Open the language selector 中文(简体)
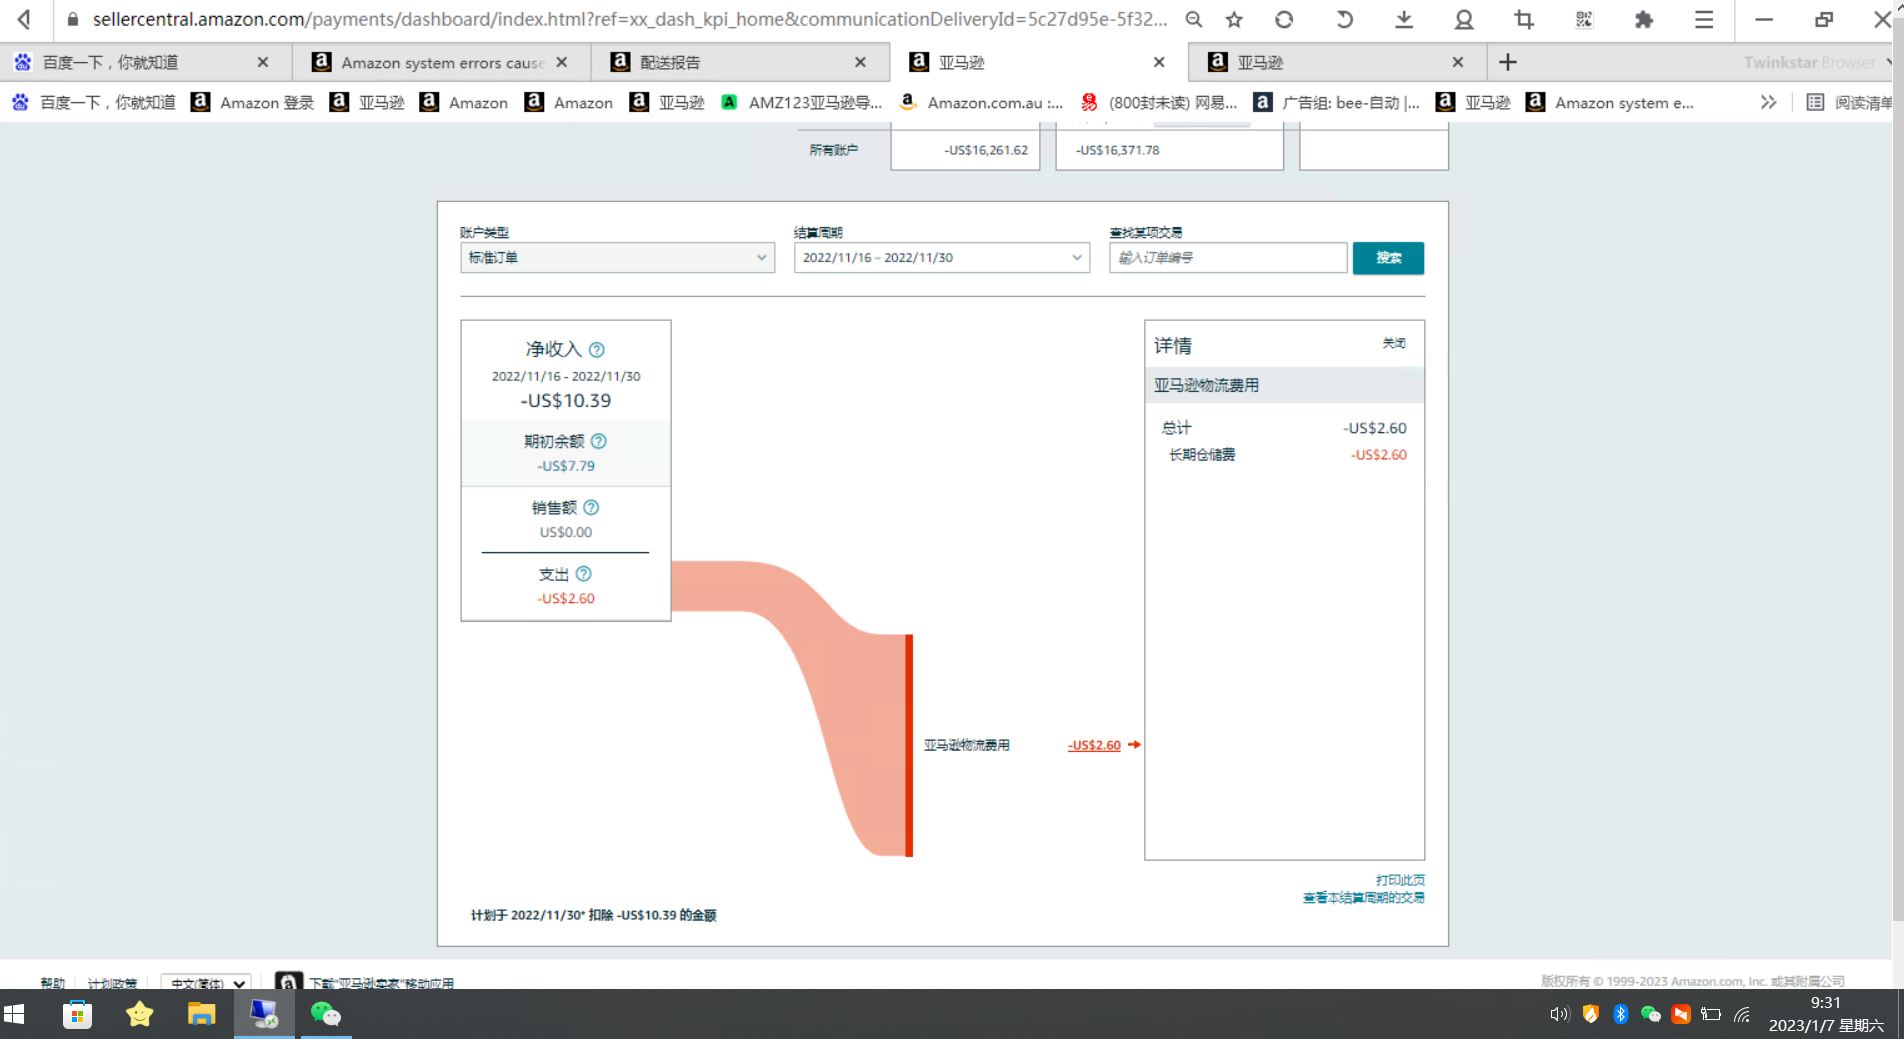This screenshot has width=1904, height=1039. click(206, 983)
